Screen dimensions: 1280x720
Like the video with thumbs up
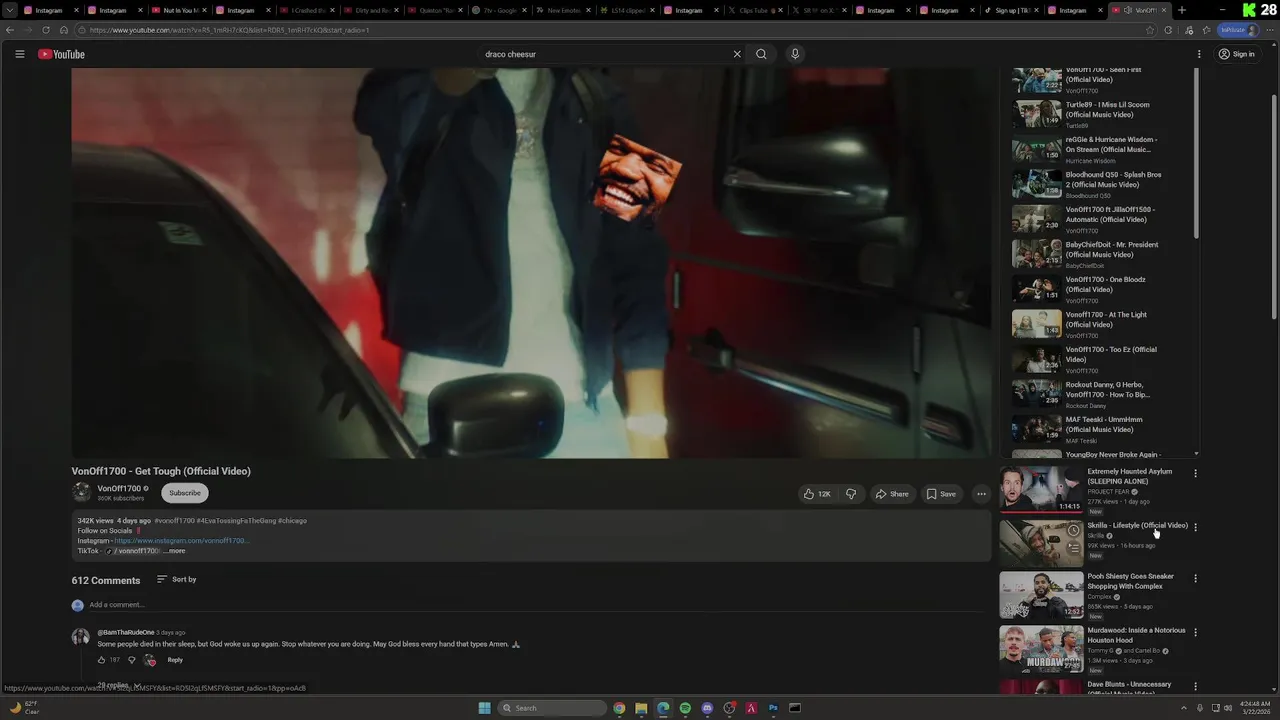(817, 494)
